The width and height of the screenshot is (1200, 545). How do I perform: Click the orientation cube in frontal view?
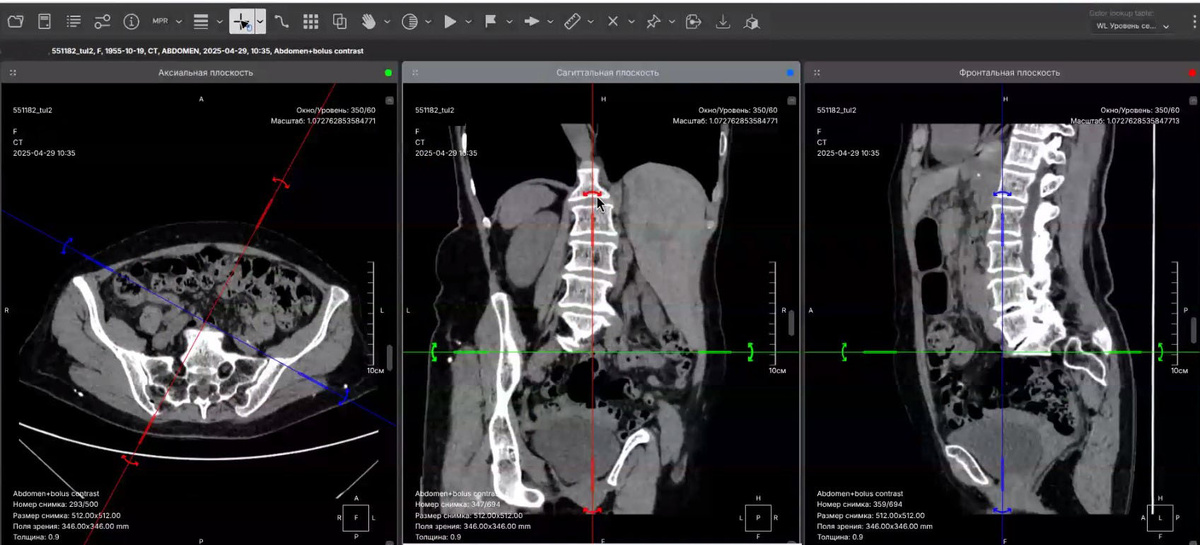click(x=1160, y=517)
